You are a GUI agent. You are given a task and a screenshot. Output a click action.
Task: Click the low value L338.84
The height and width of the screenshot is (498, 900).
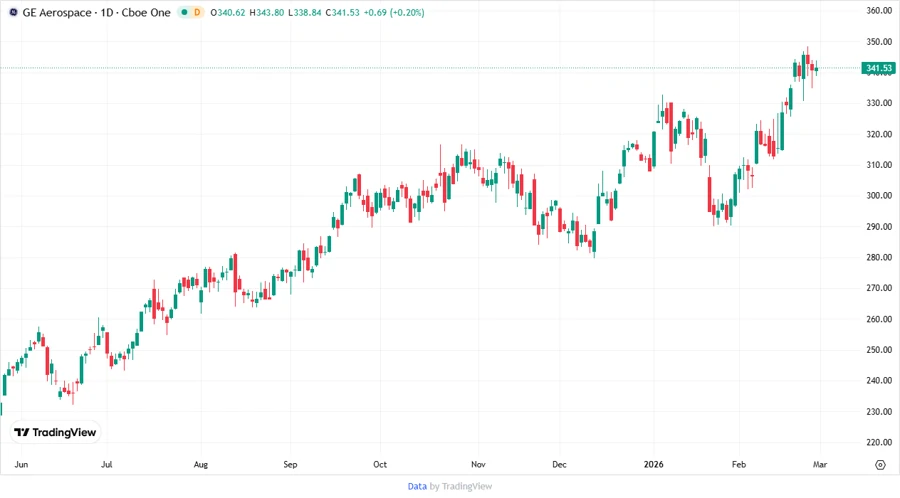(304, 13)
